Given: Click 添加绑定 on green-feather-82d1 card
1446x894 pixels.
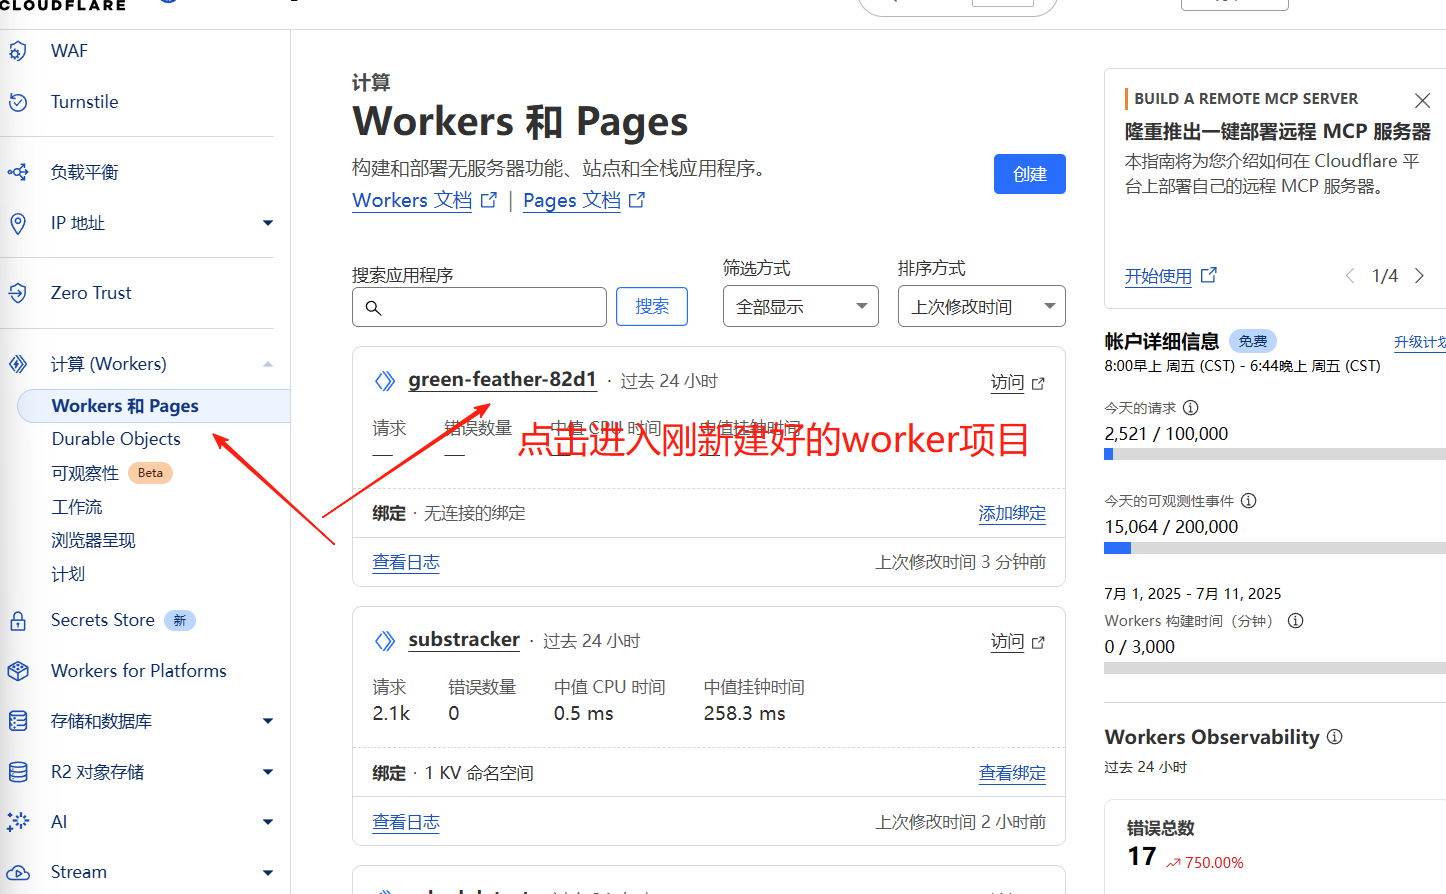Looking at the screenshot, I should pos(1012,513).
